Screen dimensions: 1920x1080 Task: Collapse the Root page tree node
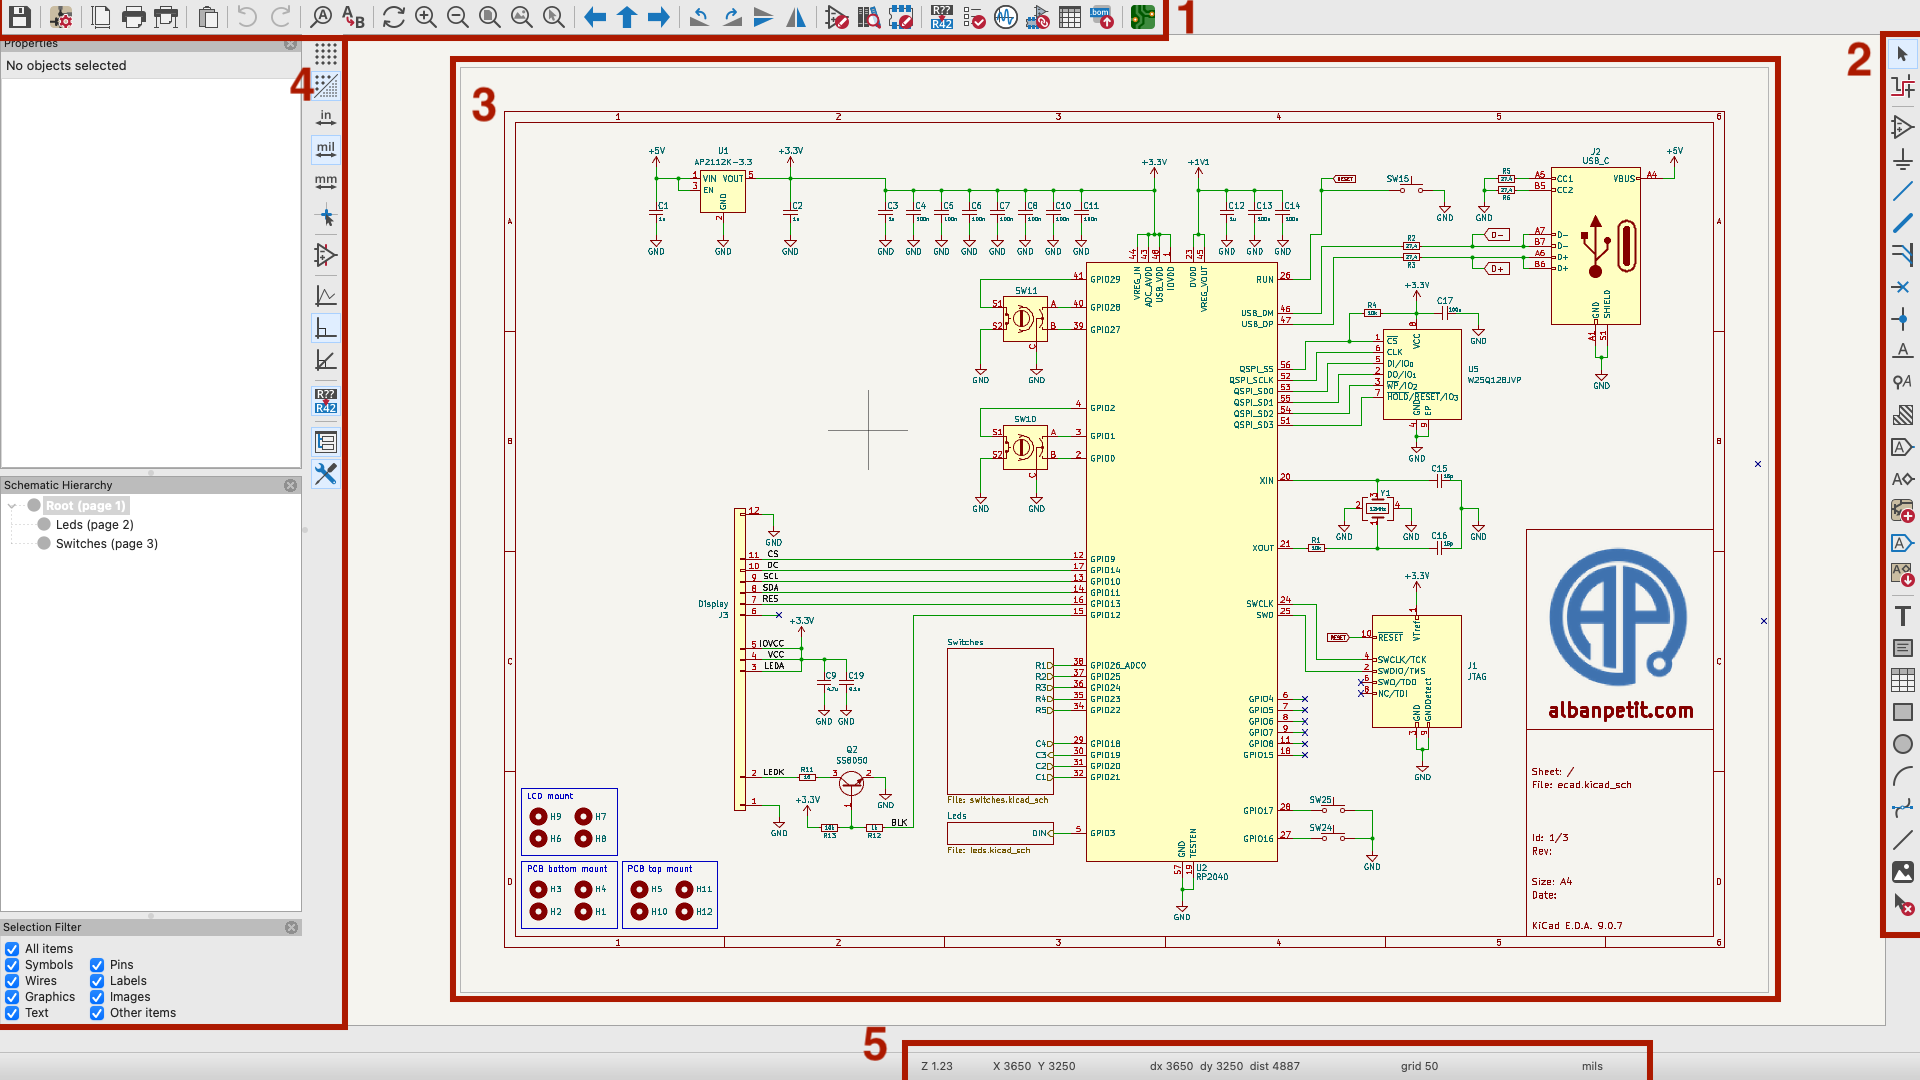(x=12, y=506)
